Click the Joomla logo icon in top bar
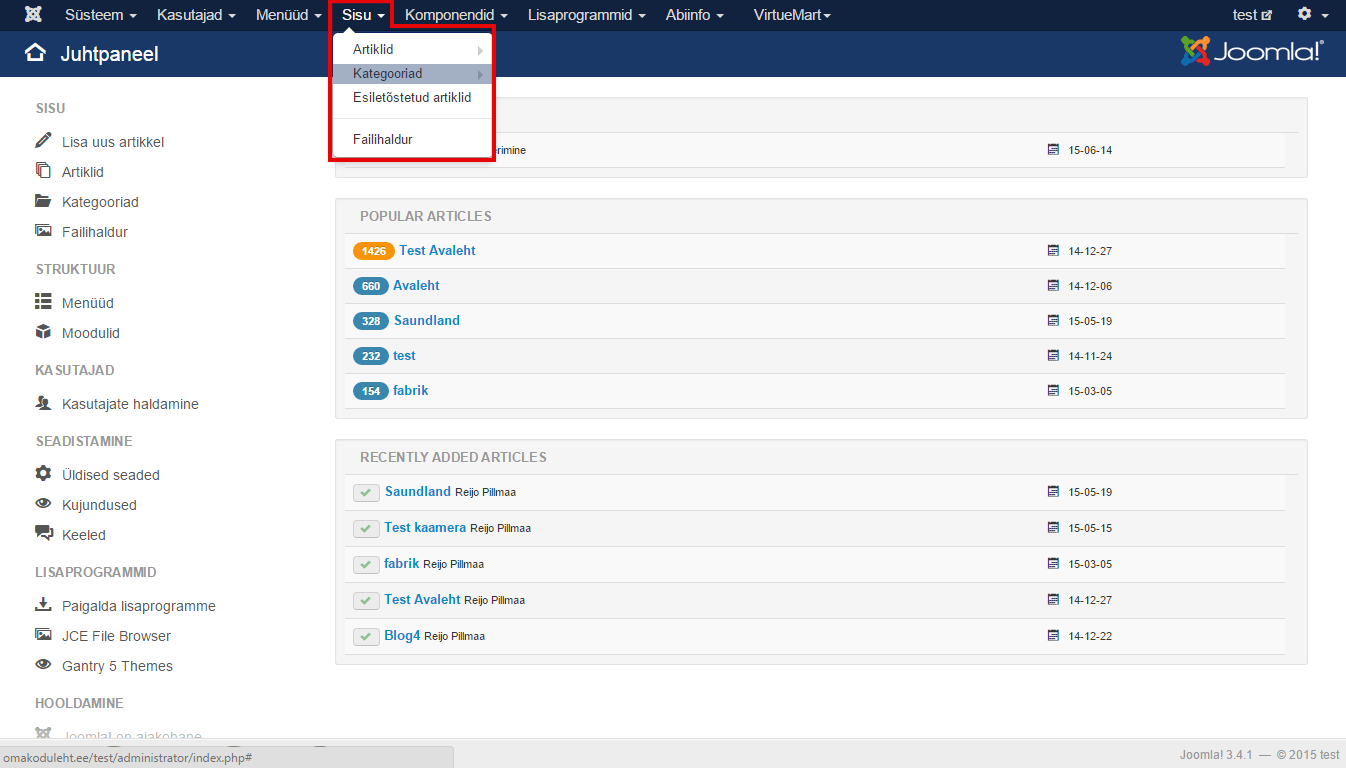The height and width of the screenshot is (768, 1346). point(32,15)
